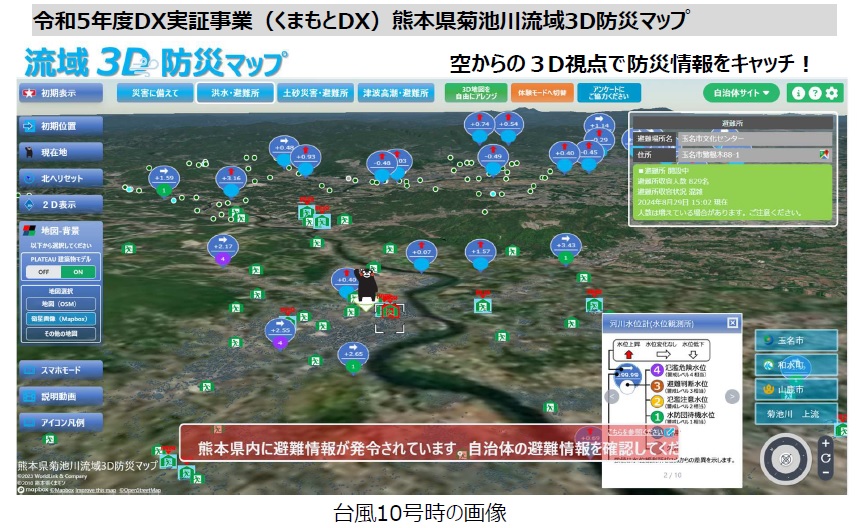Open settings with the gear icon
Image resolution: width=857 pixels, height=528 pixels.
pyautogui.click(x=832, y=94)
